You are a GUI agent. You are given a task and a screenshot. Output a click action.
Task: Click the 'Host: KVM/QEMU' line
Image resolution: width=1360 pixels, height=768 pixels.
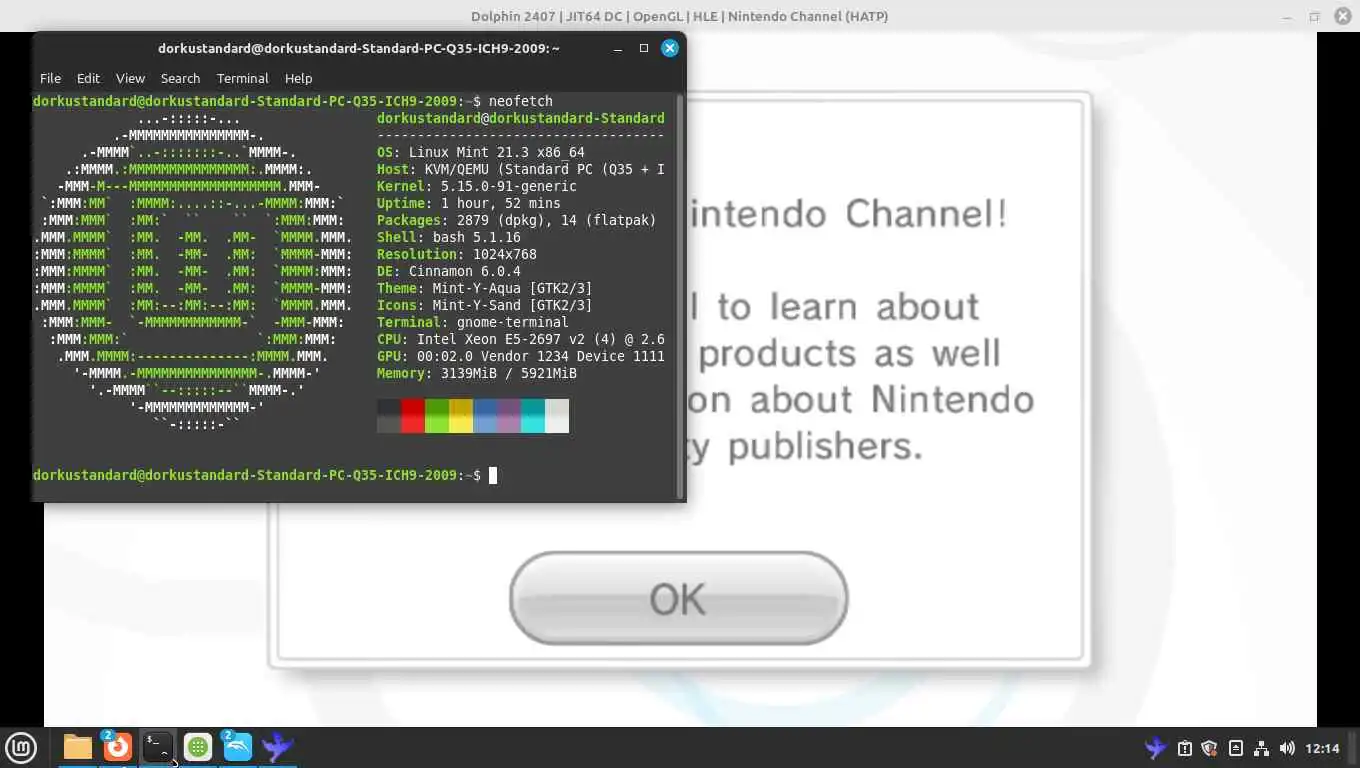521,169
